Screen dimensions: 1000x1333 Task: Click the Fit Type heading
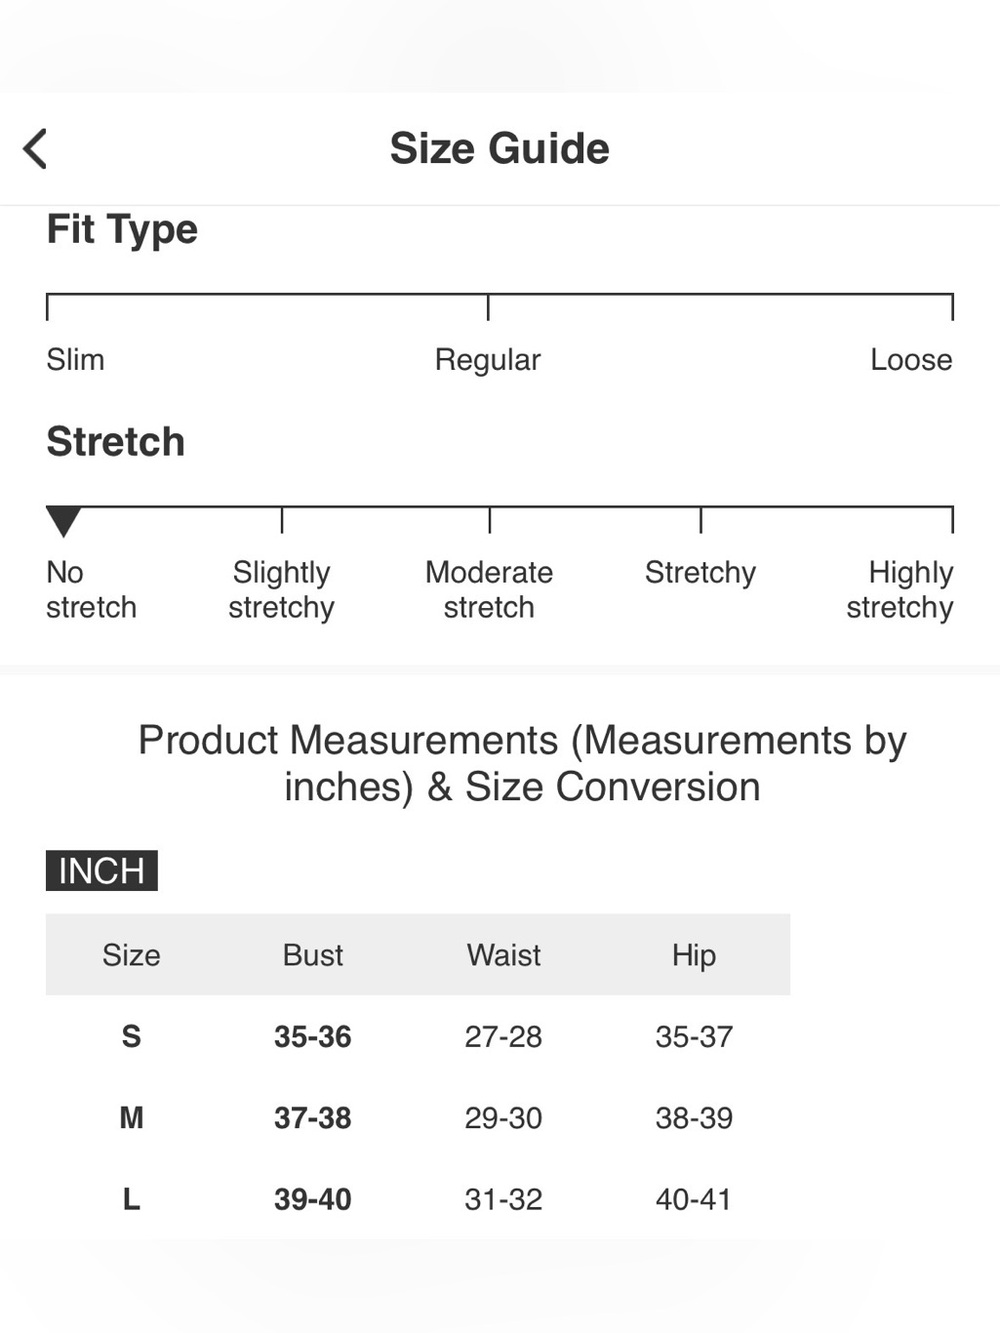click(x=122, y=230)
